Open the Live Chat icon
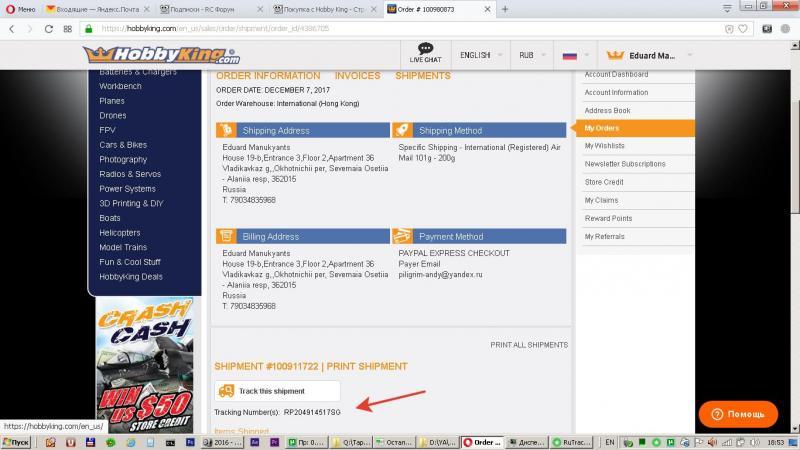 (425, 54)
